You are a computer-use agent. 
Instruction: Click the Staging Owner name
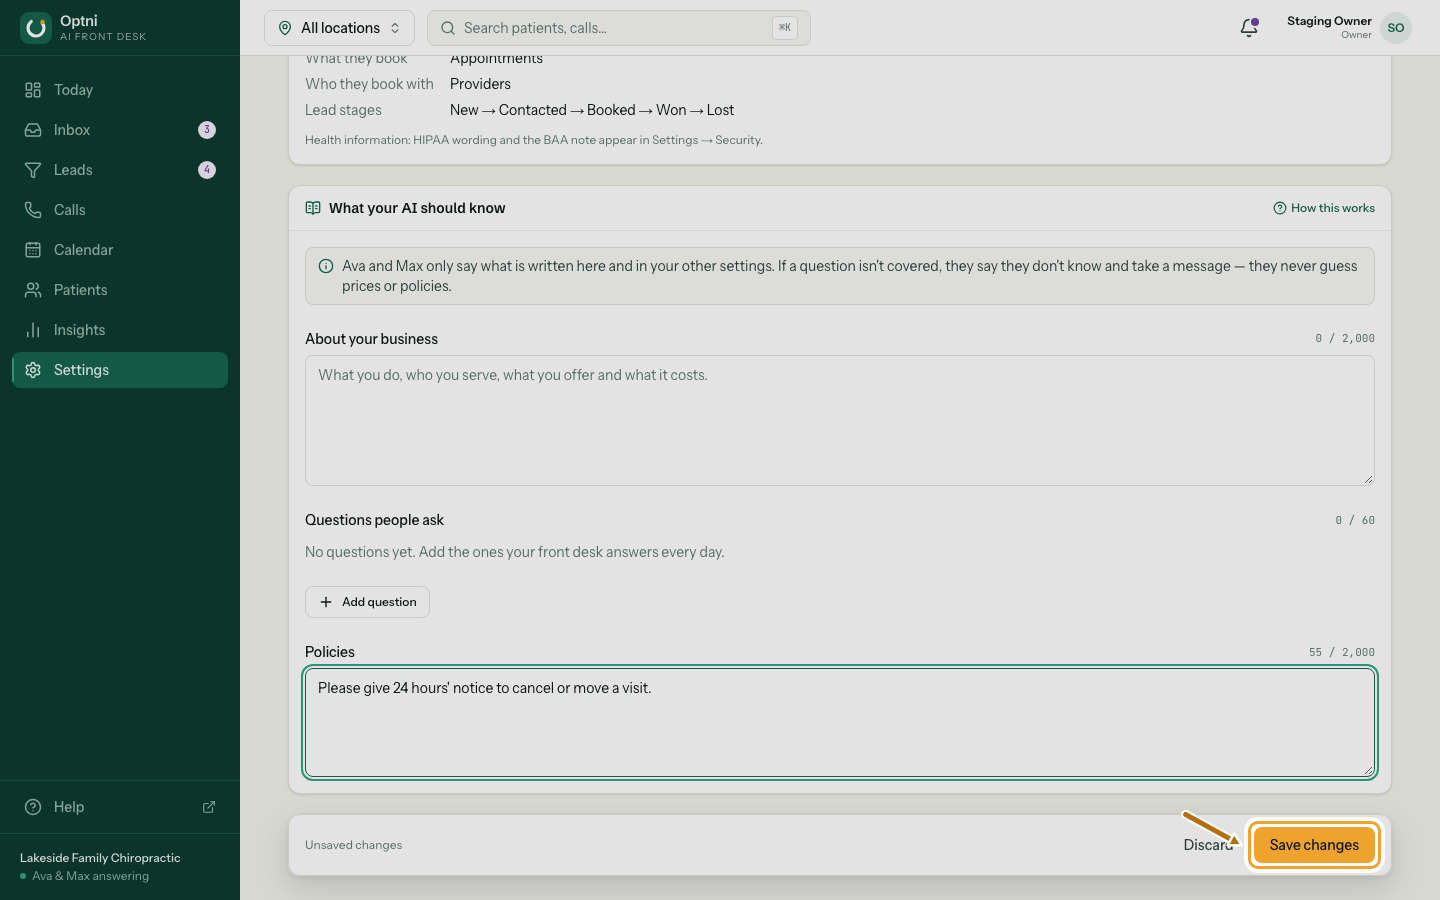(1329, 21)
